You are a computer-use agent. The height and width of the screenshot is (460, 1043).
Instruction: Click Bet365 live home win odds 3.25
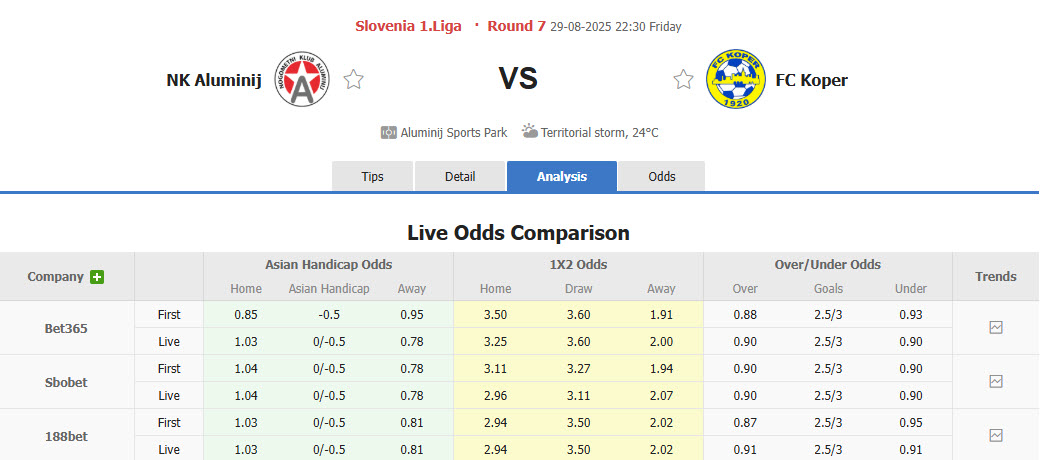[x=495, y=341]
